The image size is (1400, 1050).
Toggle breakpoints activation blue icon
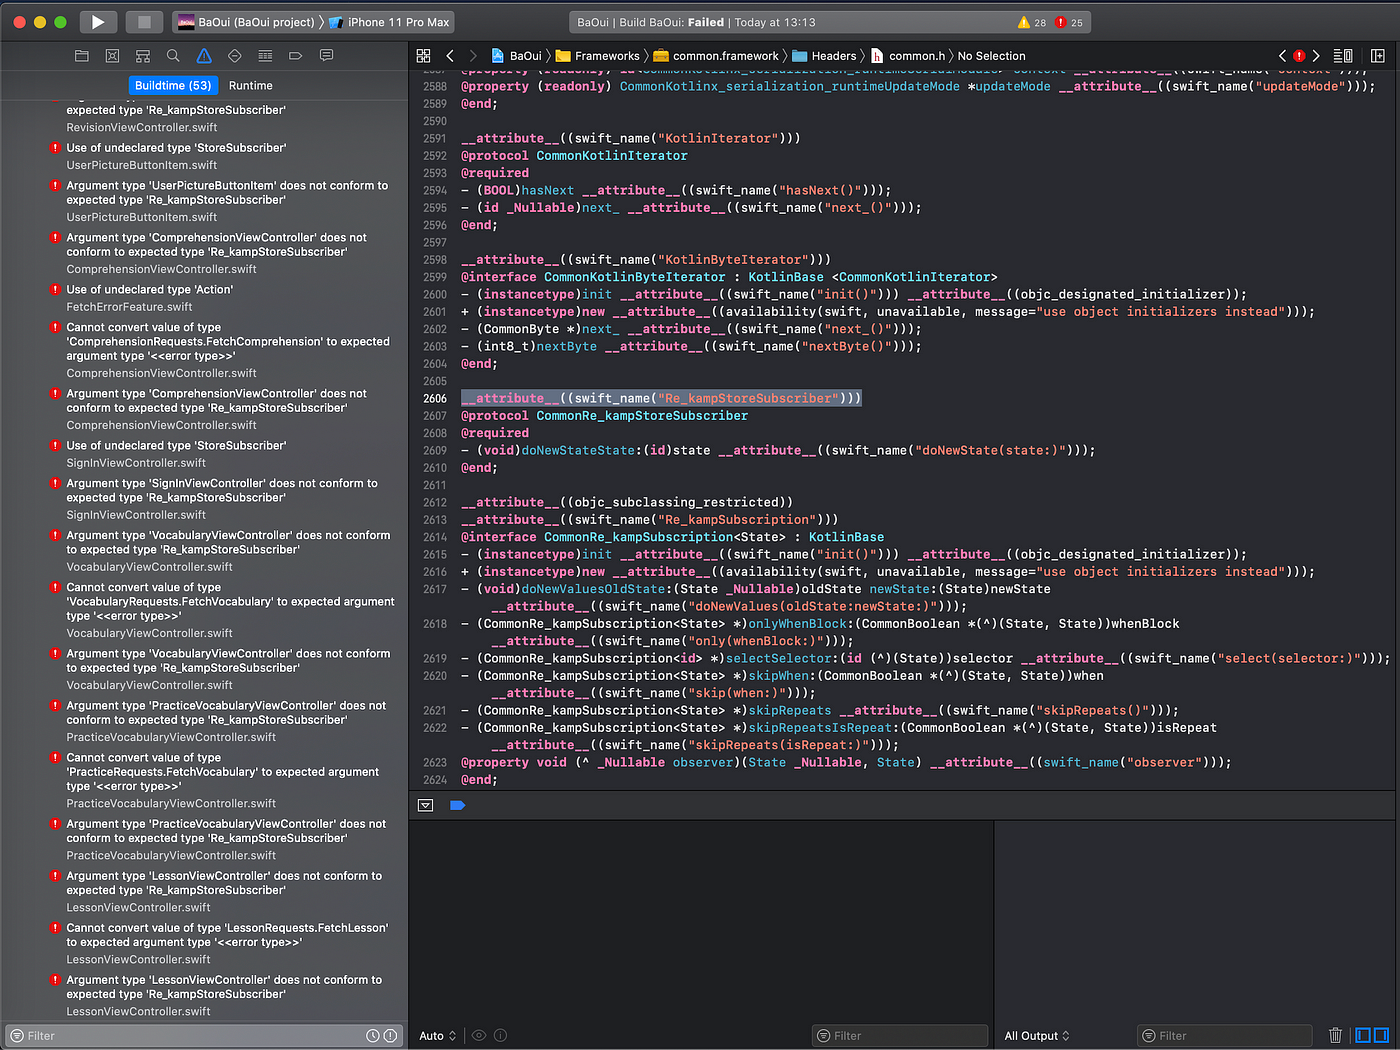458,805
